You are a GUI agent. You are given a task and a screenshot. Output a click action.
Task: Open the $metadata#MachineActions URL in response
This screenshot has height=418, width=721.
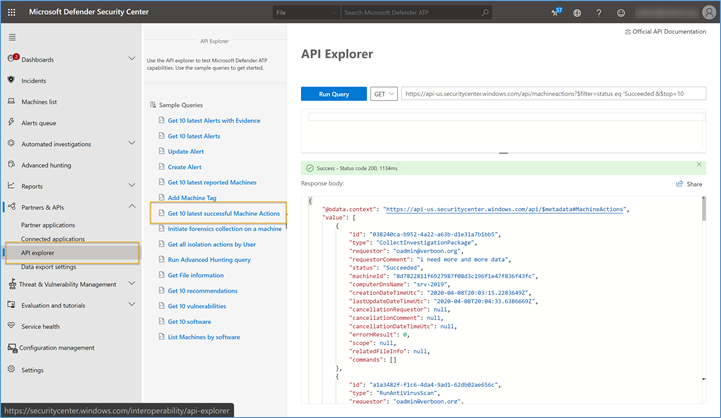point(504,209)
